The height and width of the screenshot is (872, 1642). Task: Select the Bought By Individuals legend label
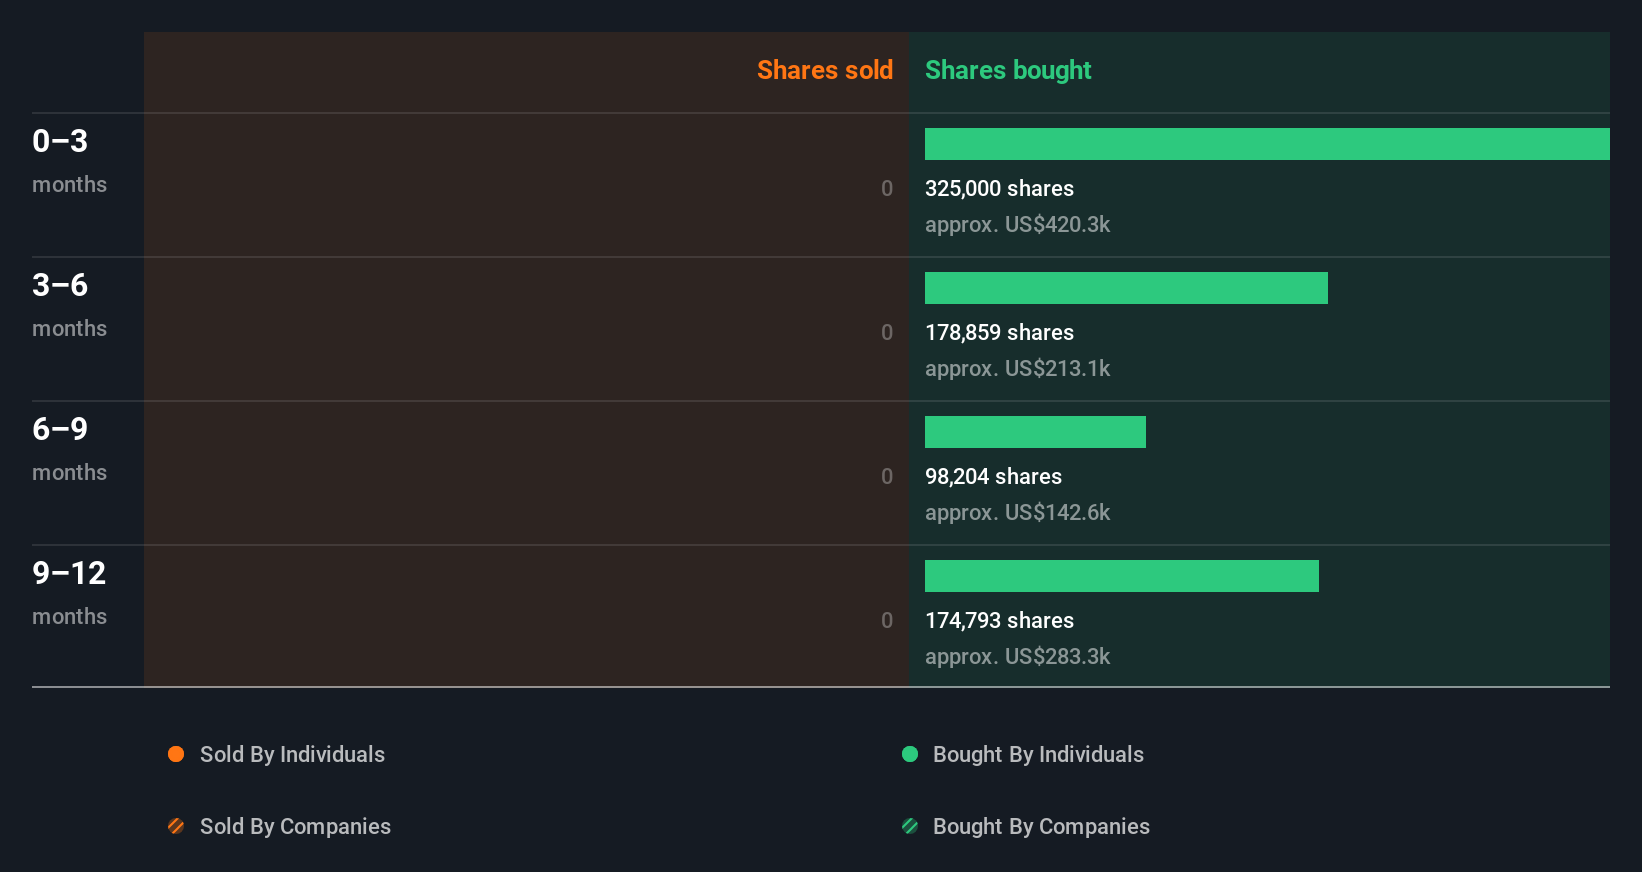pyautogui.click(x=1038, y=754)
